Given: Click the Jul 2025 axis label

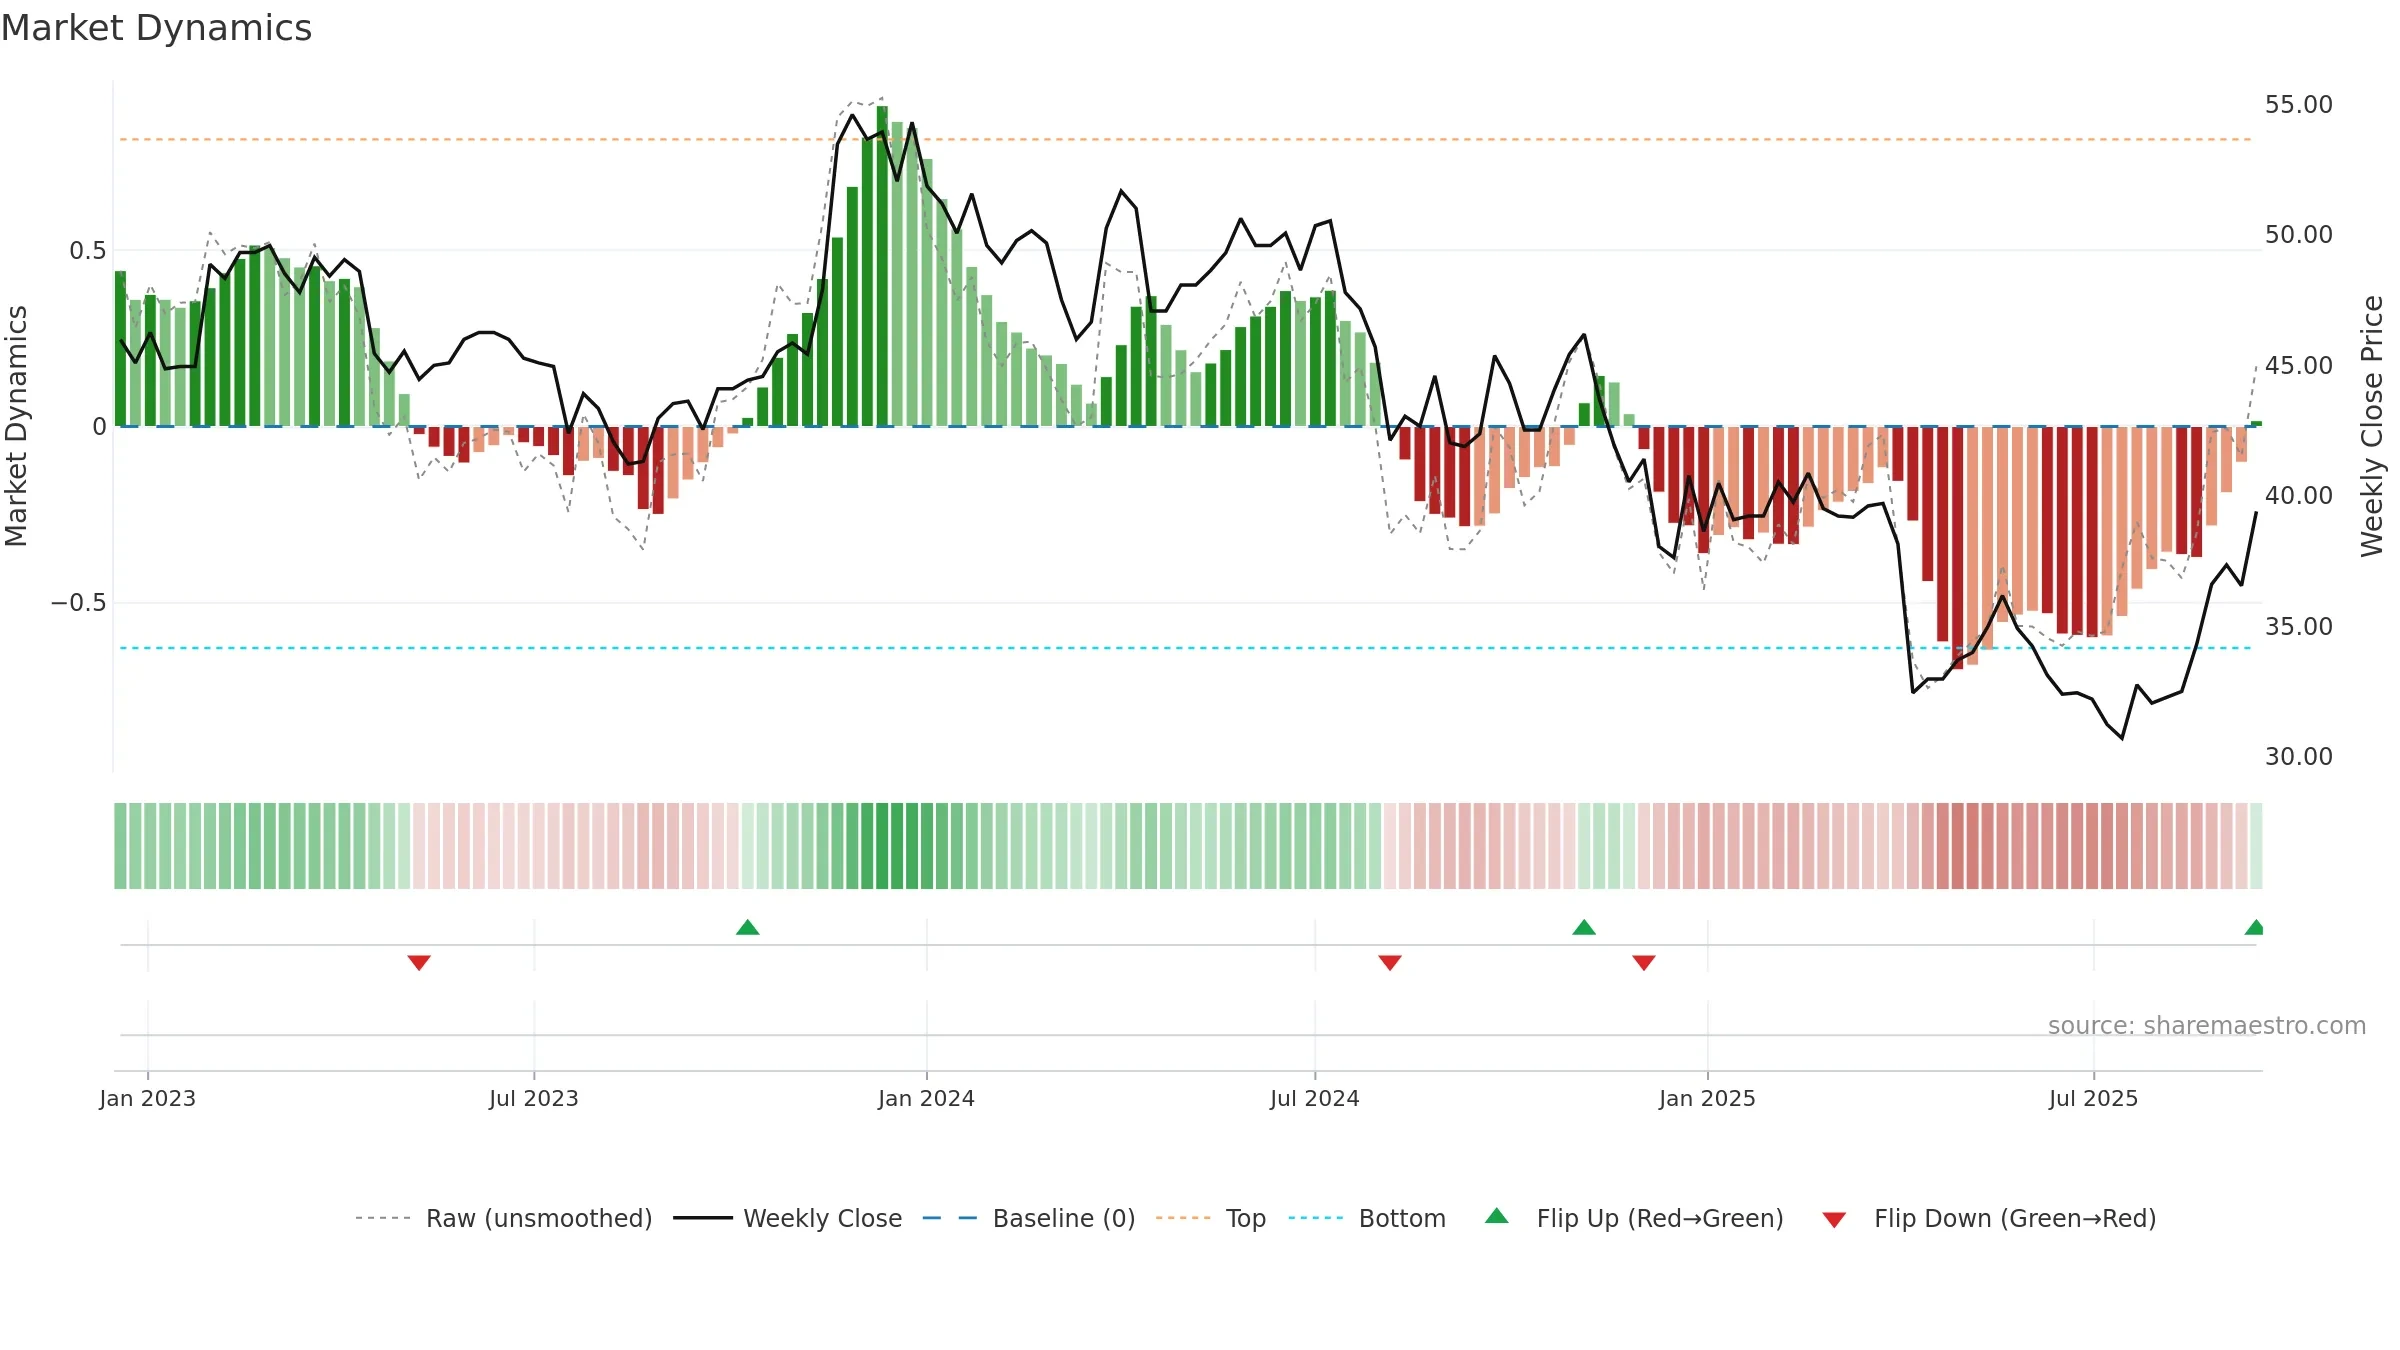Looking at the screenshot, I should pyautogui.click(x=2094, y=1098).
